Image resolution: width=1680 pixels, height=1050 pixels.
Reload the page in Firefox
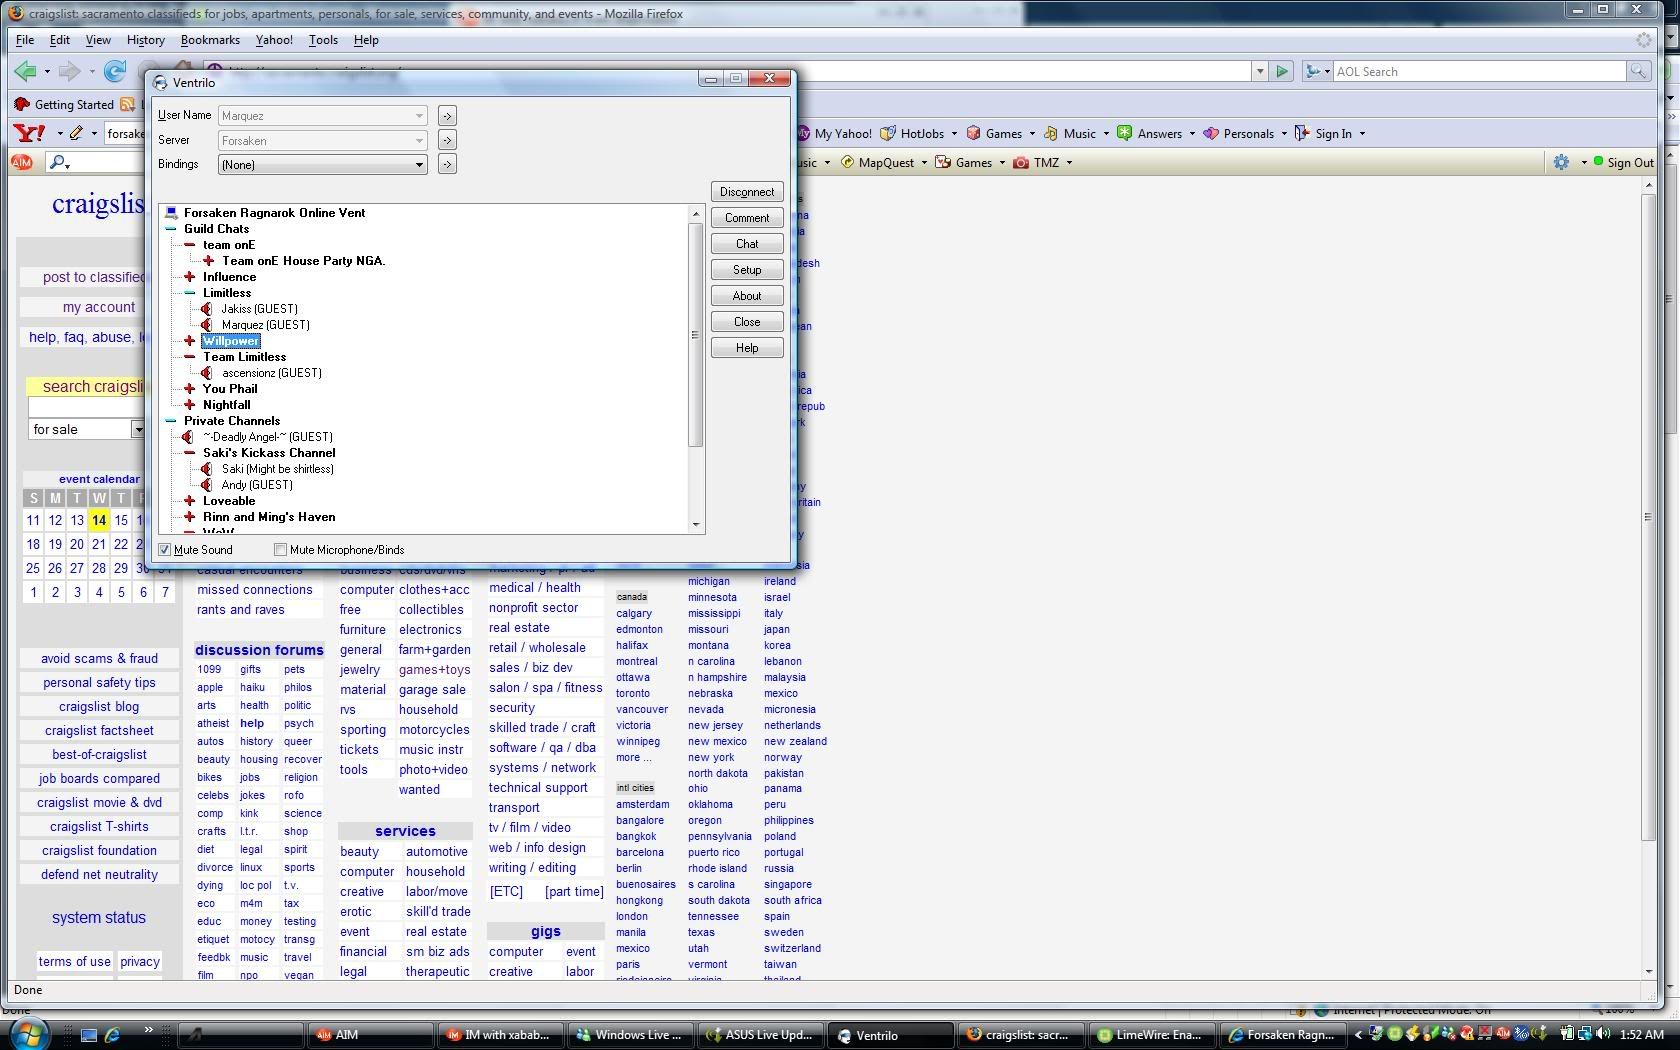pos(115,71)
